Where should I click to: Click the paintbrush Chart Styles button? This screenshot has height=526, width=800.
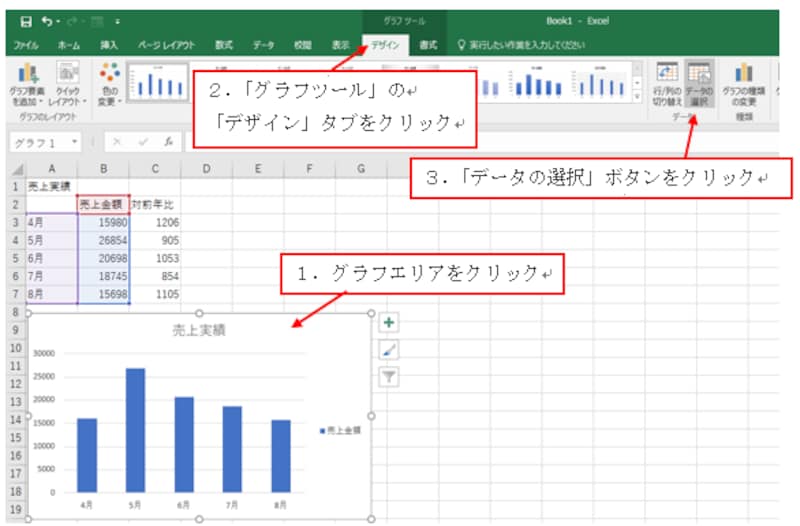[389, 350]
